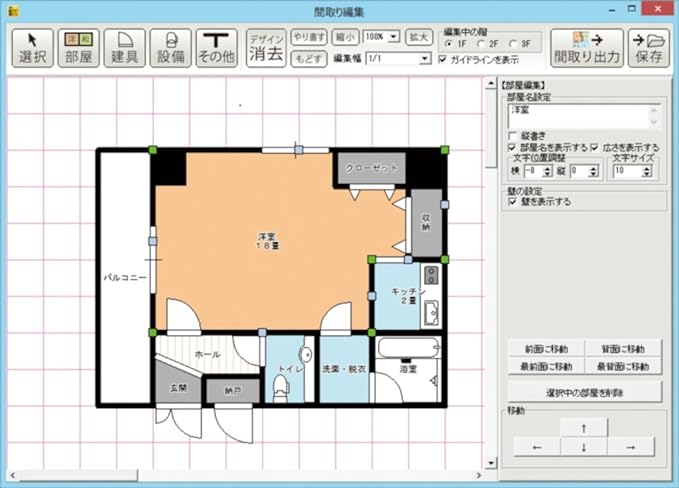Click the 間取り出力 export icon
Viewport: 679px width, 488px height.
(587, 48)
